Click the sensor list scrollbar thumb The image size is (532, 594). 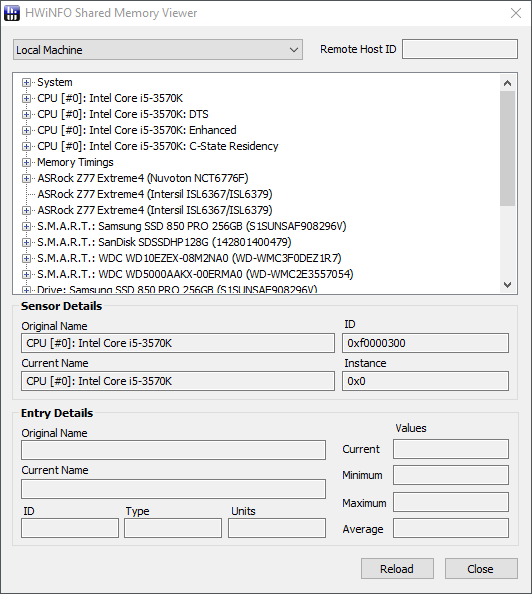tap(508, 148)
